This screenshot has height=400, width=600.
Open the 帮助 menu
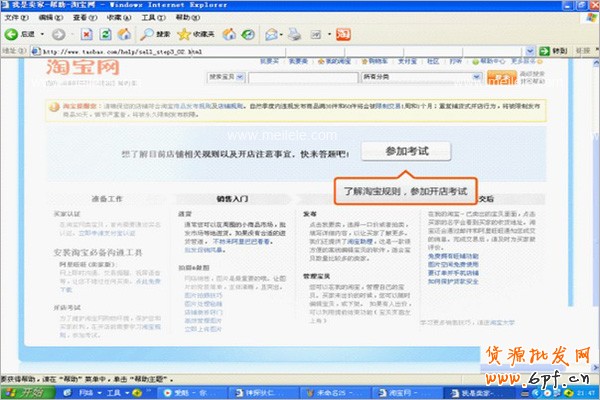click(188, 18)
